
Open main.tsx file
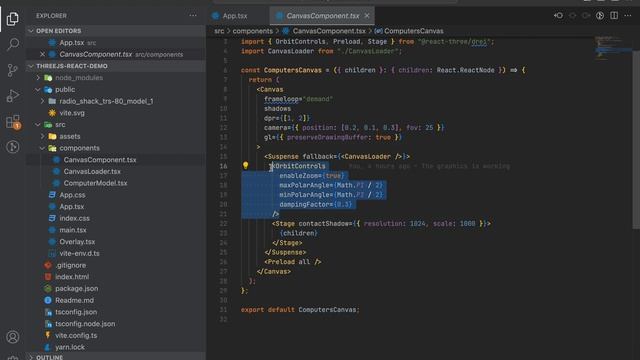click(x=73, y=230)
